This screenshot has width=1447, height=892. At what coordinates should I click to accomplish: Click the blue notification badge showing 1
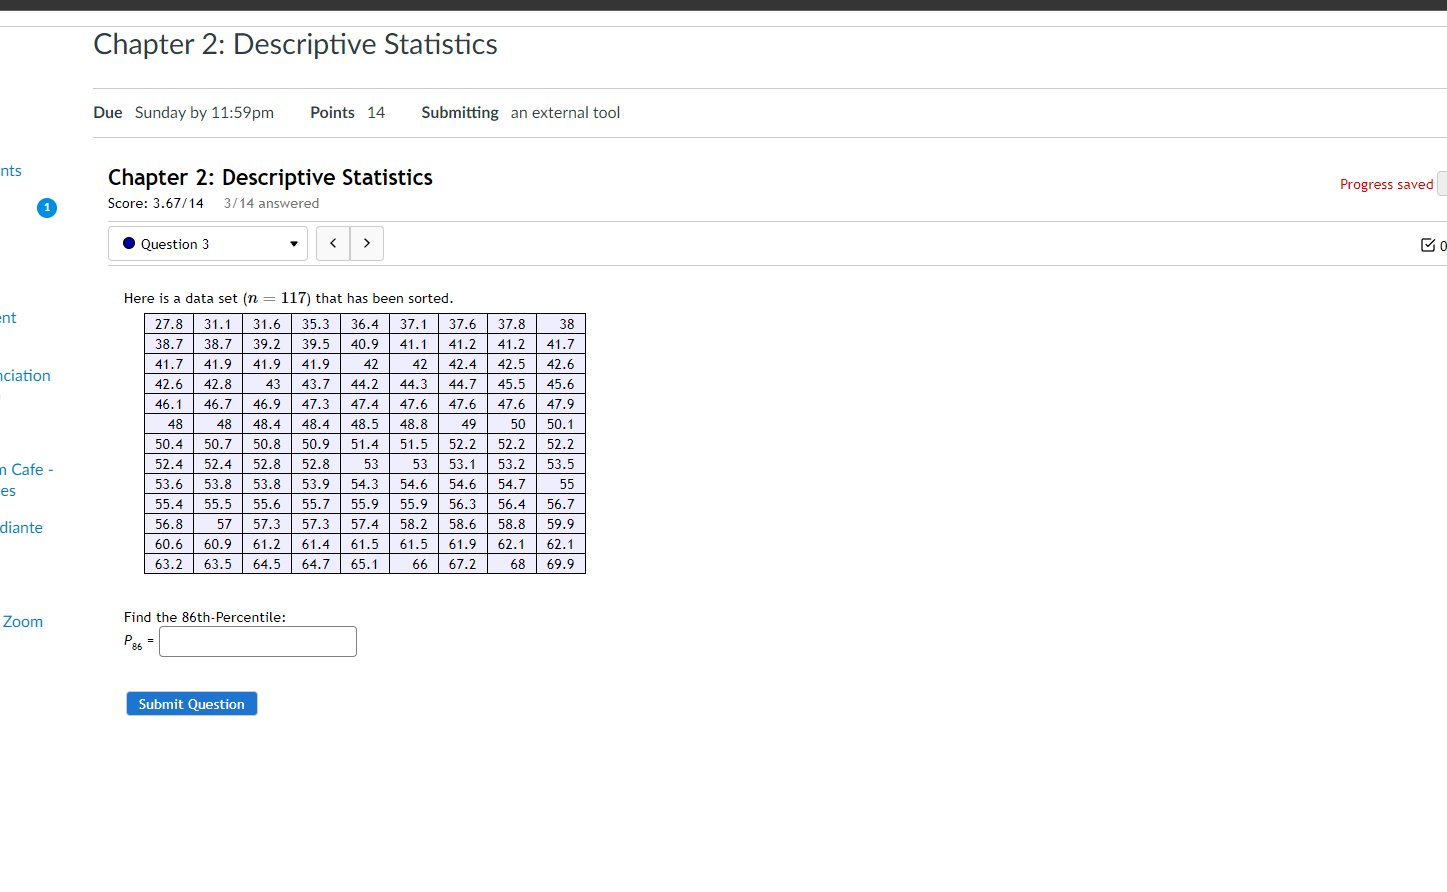(x=46, y=208)
